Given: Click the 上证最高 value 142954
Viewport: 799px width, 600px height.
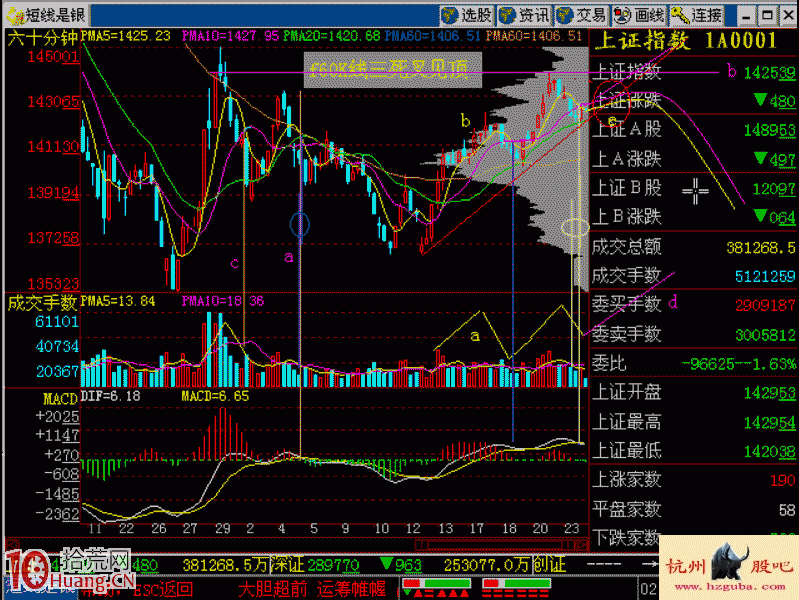Looking at the screenshot, I should click(x=769, y=423).
